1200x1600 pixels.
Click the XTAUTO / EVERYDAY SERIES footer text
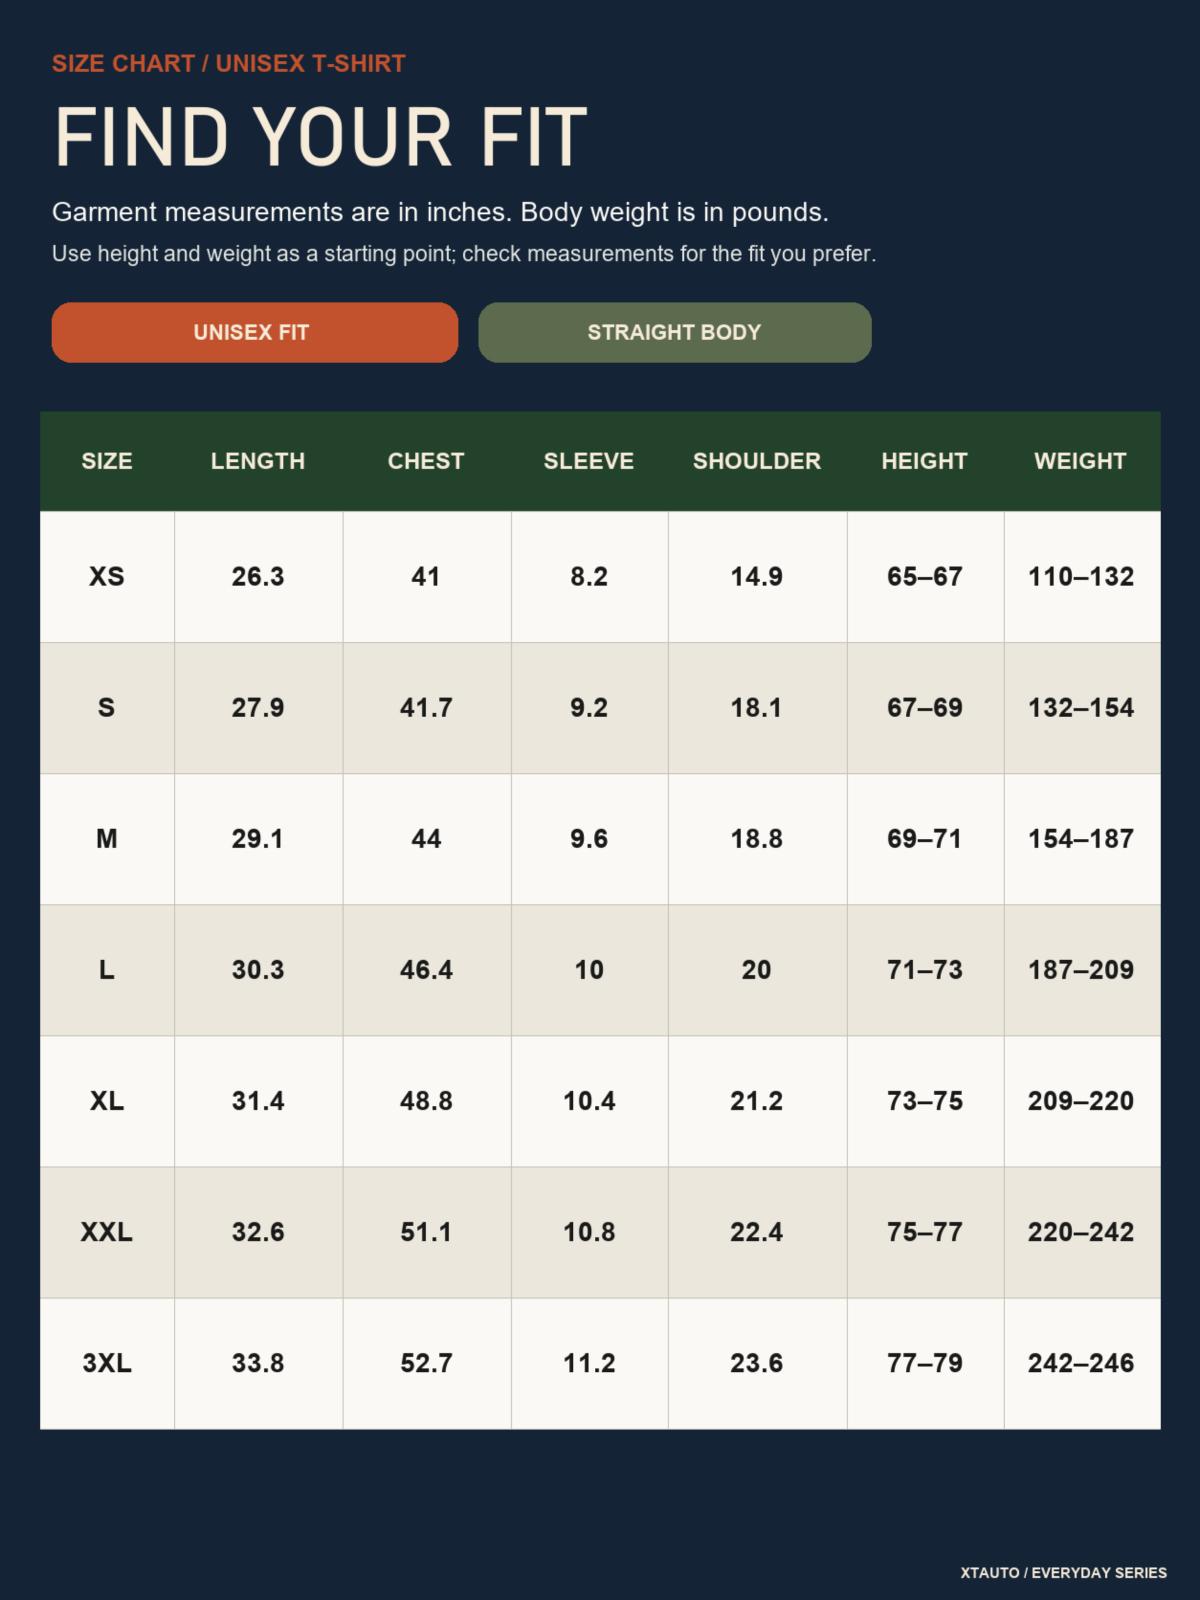pos(1064,1573)
